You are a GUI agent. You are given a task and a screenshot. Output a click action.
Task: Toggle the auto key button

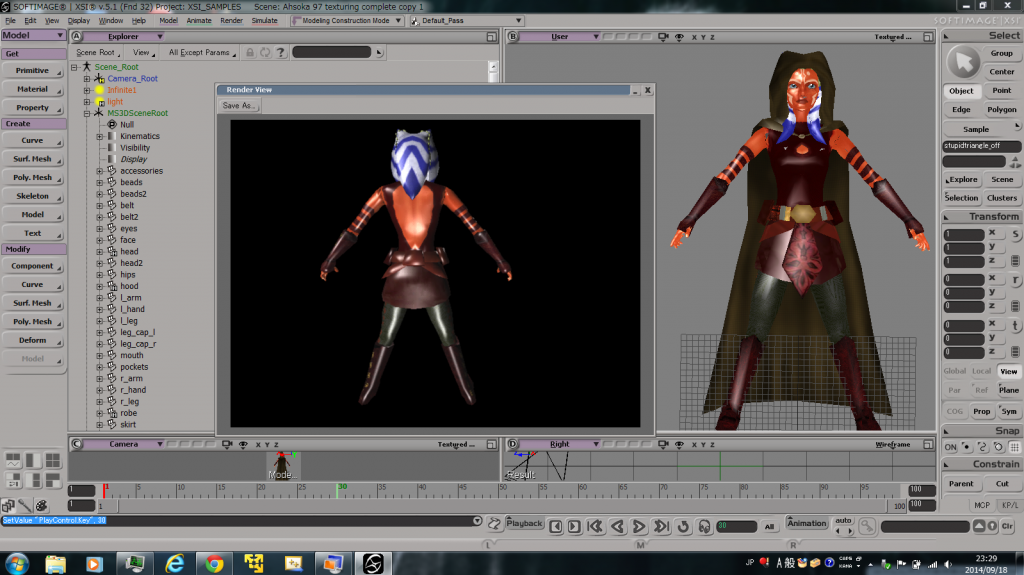tap(844, 521)
